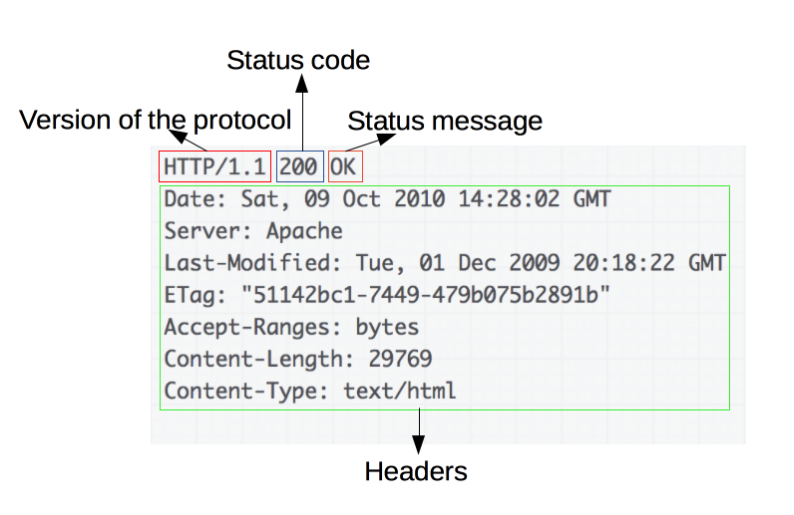Click the "Status message" label
The height and width of the screenshot is (515, 794).
[444, 121]
